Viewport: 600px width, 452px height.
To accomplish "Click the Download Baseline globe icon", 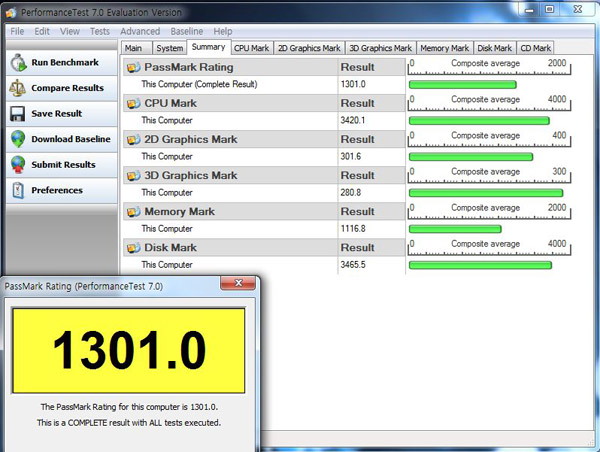I will (18, 139).
